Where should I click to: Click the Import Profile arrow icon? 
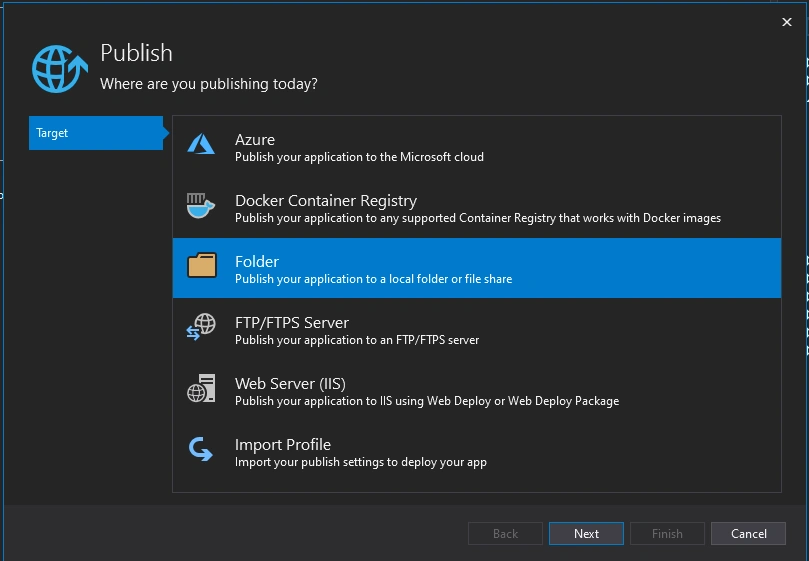201,449
